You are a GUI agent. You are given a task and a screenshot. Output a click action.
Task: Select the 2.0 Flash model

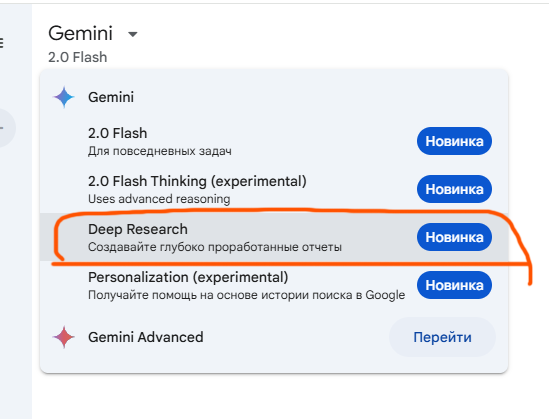click(x=274, y=141)
